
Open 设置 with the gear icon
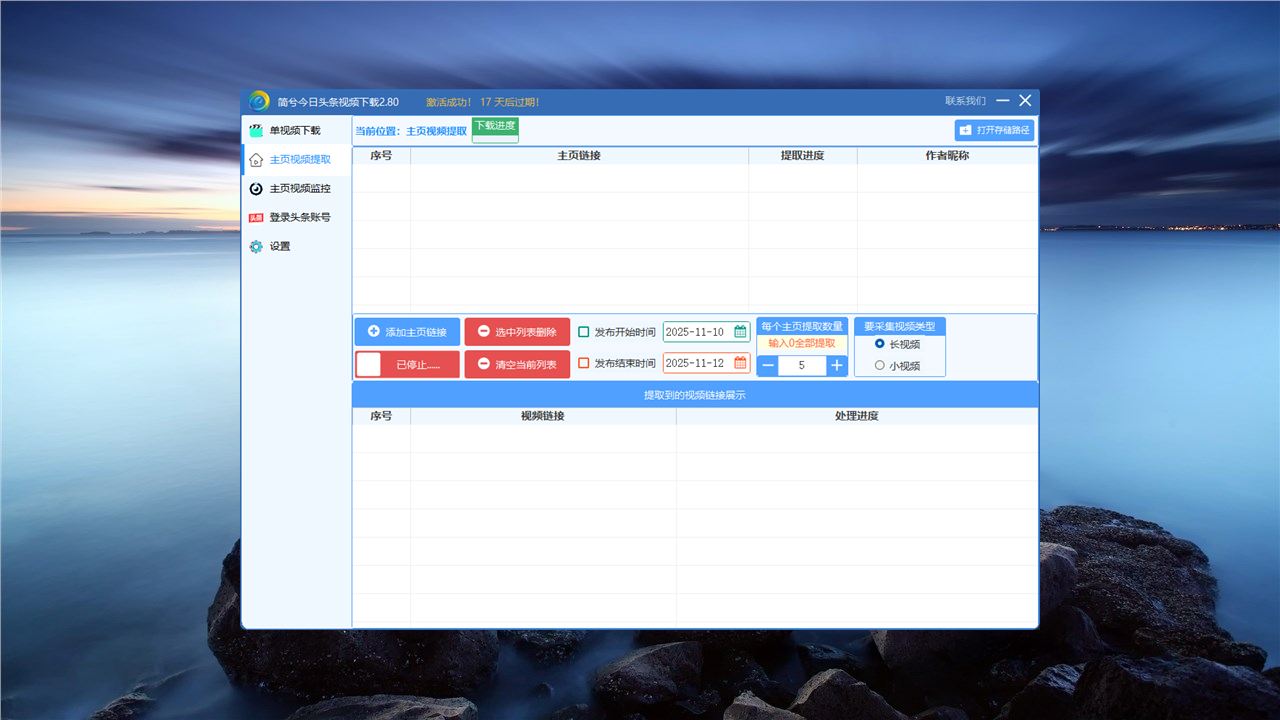pos(279,246)
